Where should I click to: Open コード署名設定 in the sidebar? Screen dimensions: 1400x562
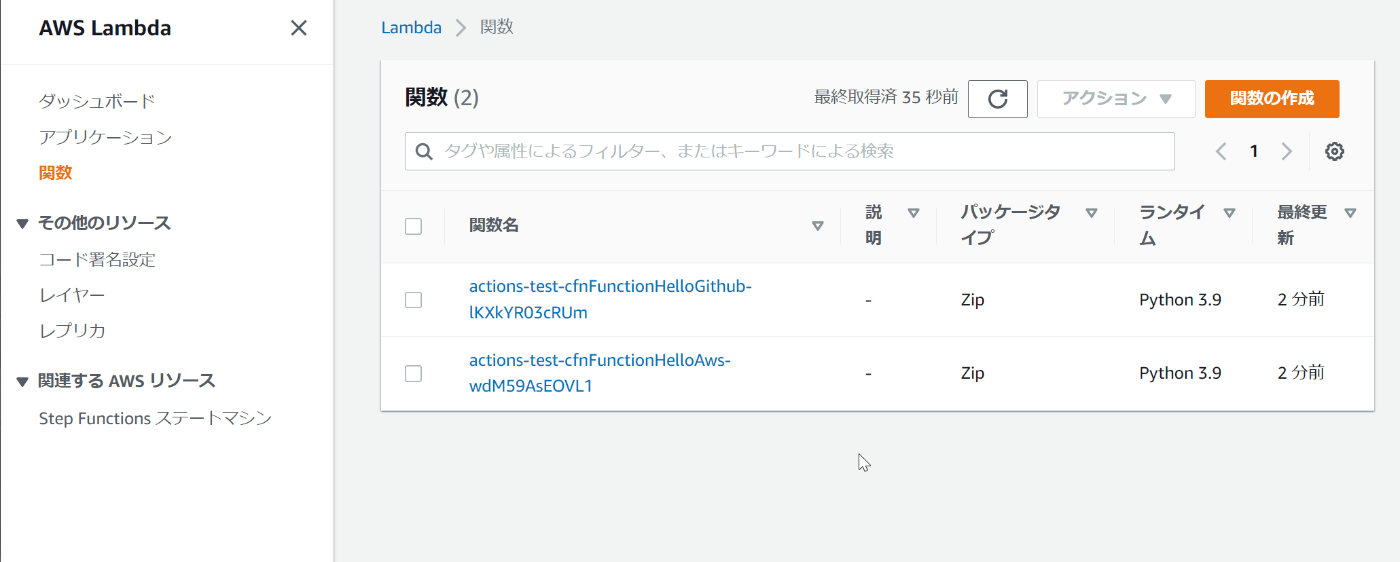(97, 260)
